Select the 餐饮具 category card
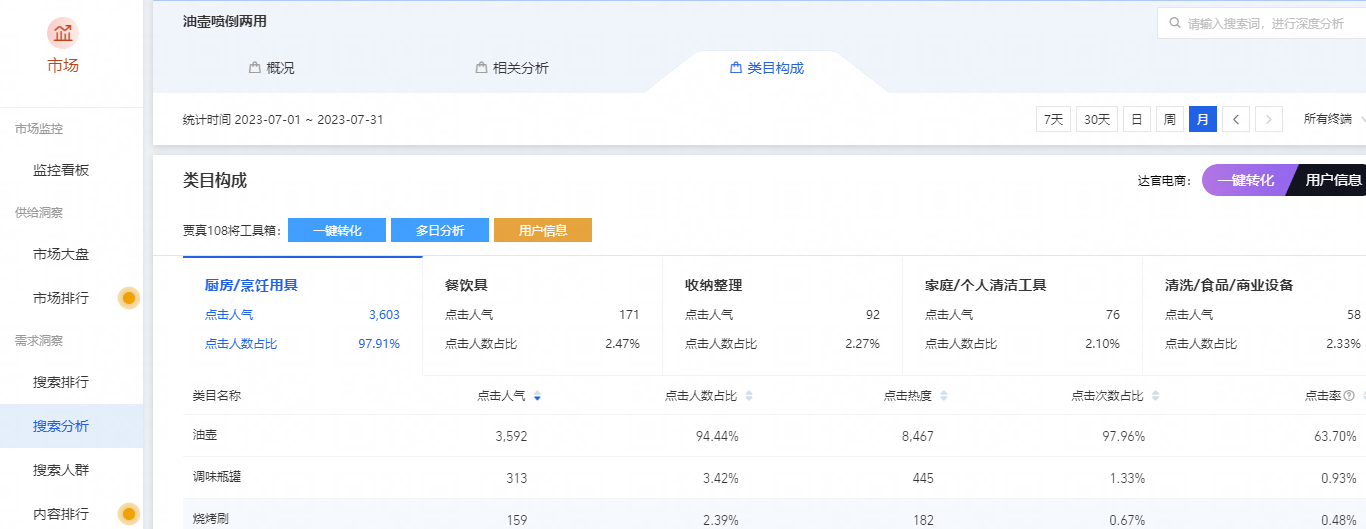 coord(542,315)
